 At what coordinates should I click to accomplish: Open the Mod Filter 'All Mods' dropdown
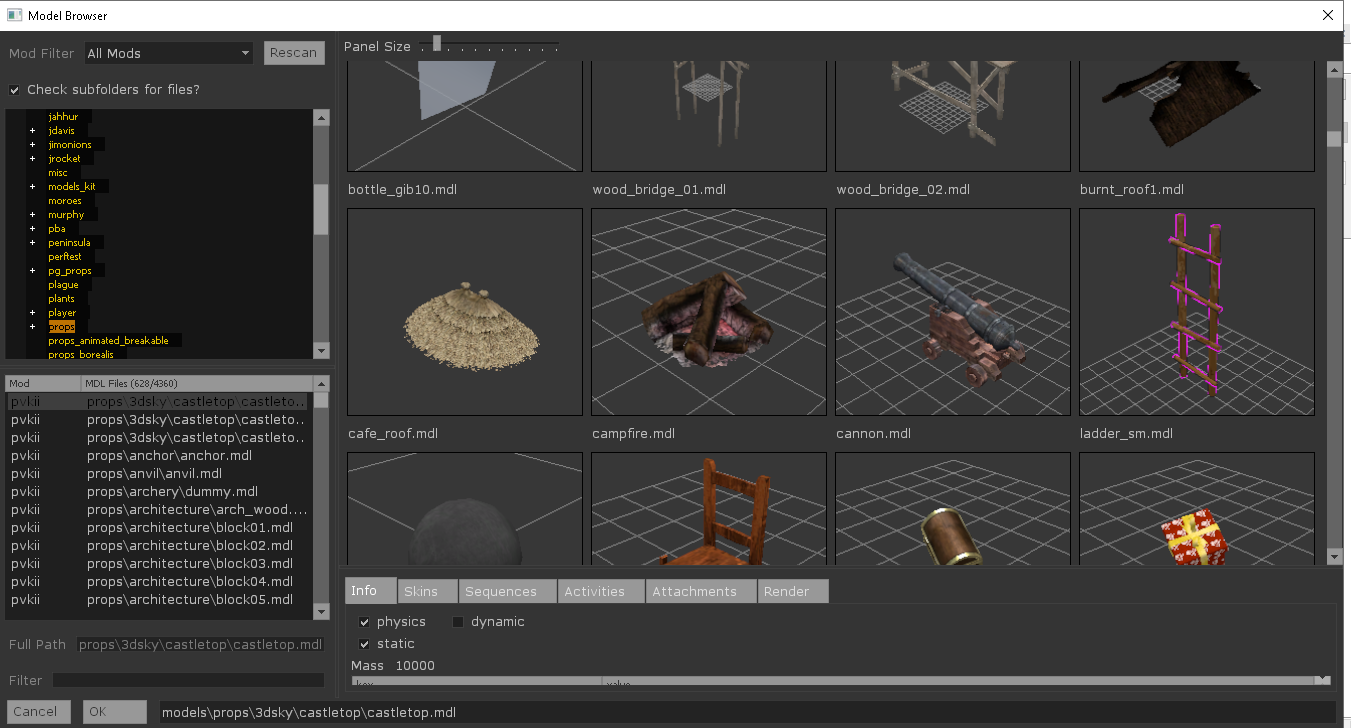(x=168, y=53)
